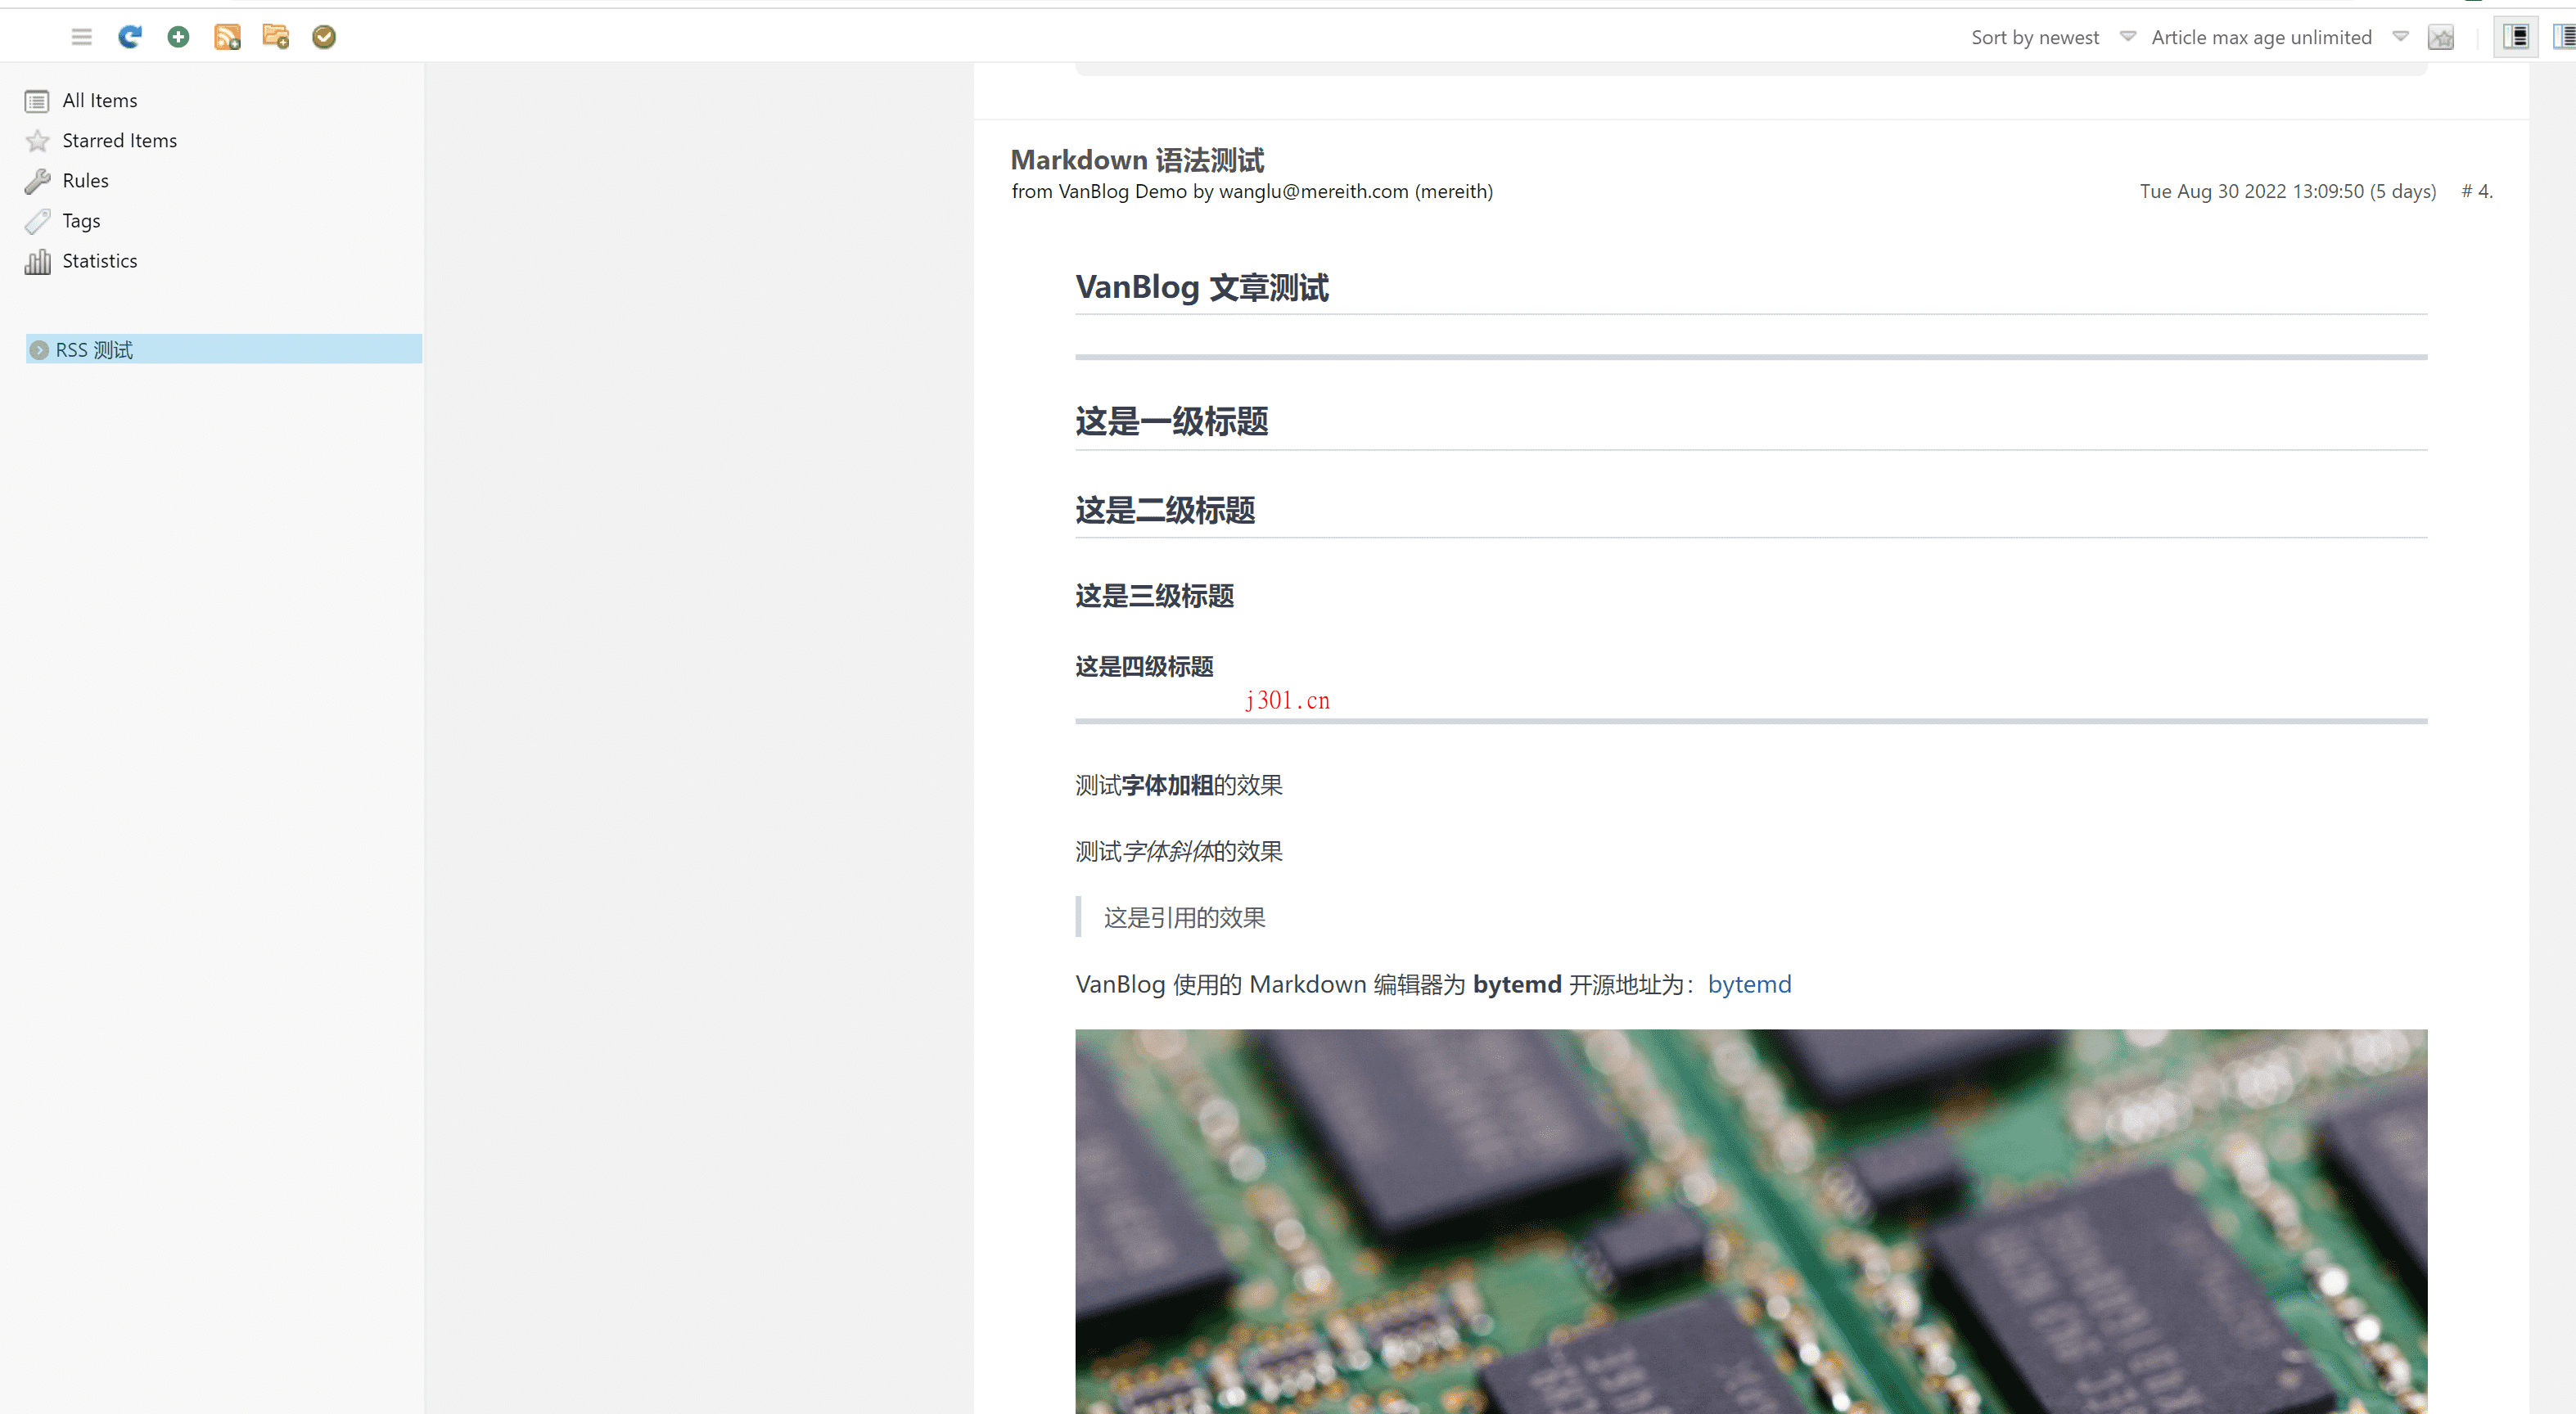Open article title Markdown 语法测试

point(1137,159)
